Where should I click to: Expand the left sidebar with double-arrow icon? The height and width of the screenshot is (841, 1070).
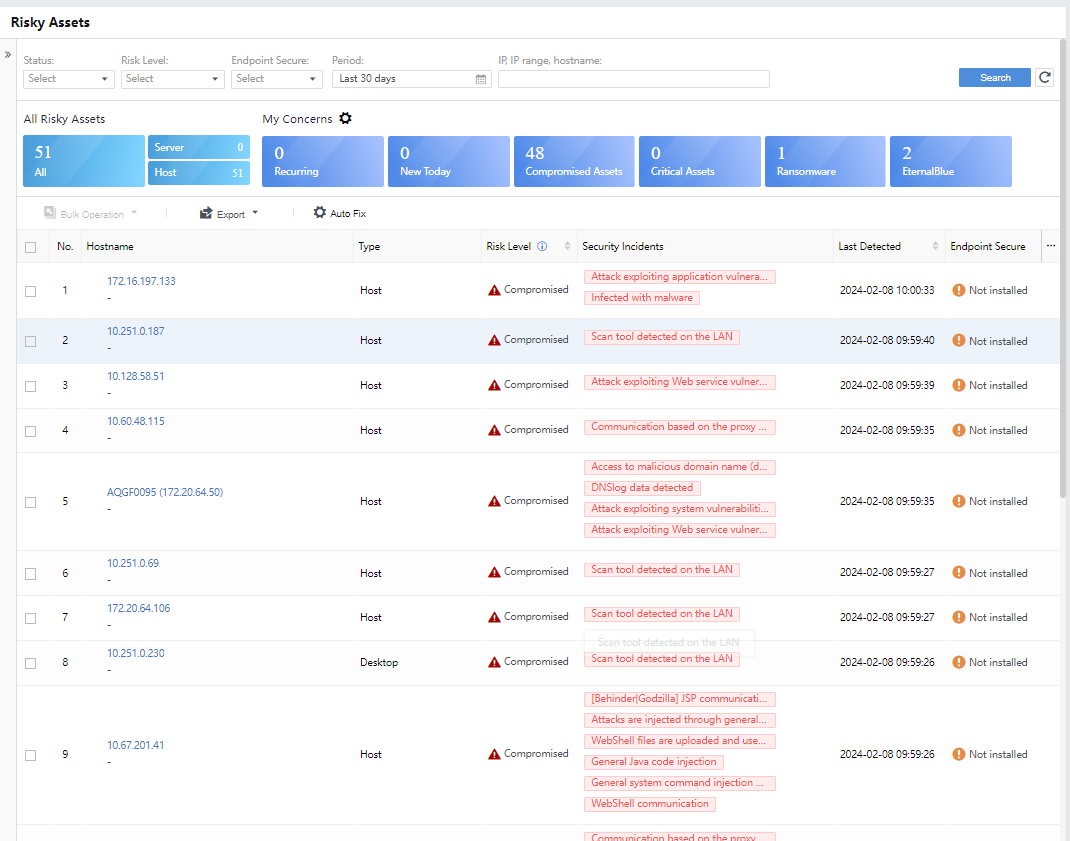pyautogui.click(x=8, y=54)
